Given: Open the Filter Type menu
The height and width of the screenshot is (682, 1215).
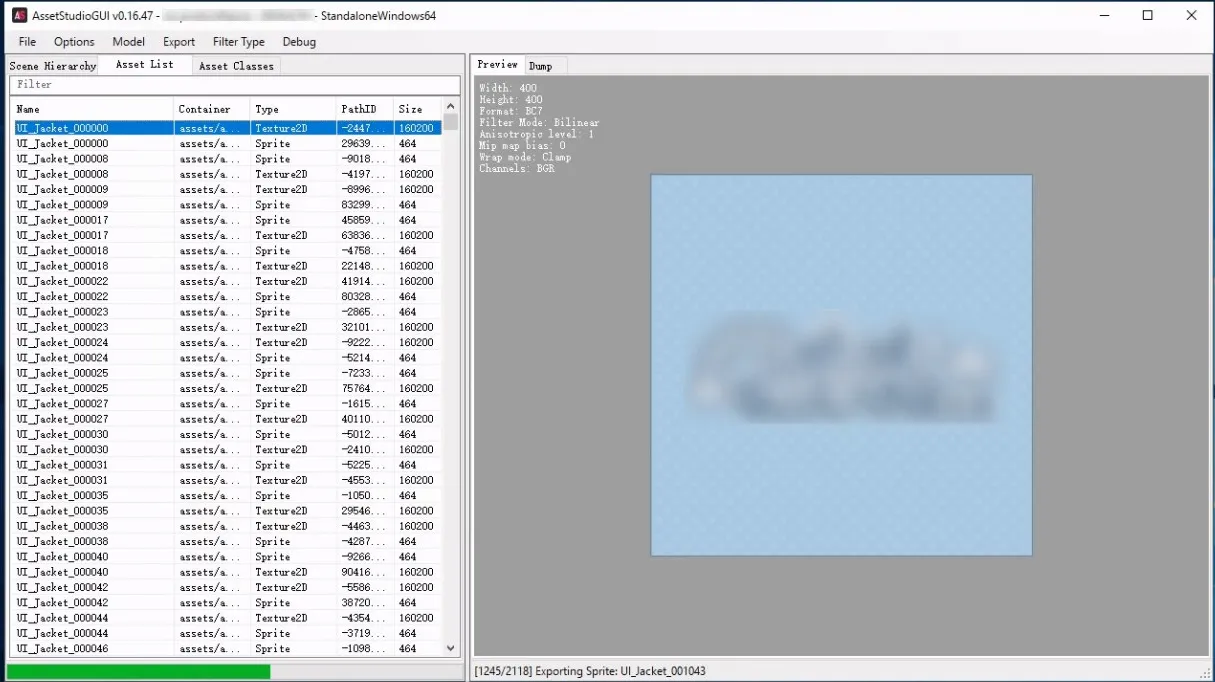Looking at the screenshot, I should [x=238, y=42].
